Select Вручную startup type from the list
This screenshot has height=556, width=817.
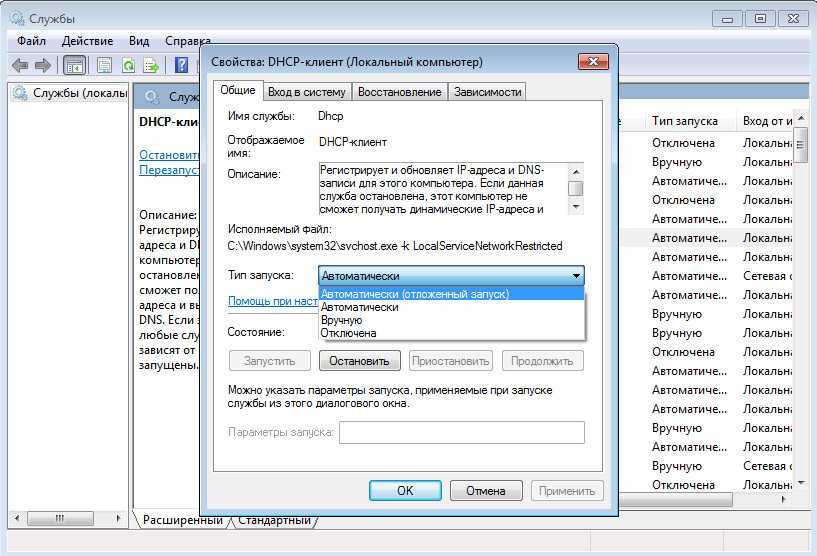(x=342, y=320)
